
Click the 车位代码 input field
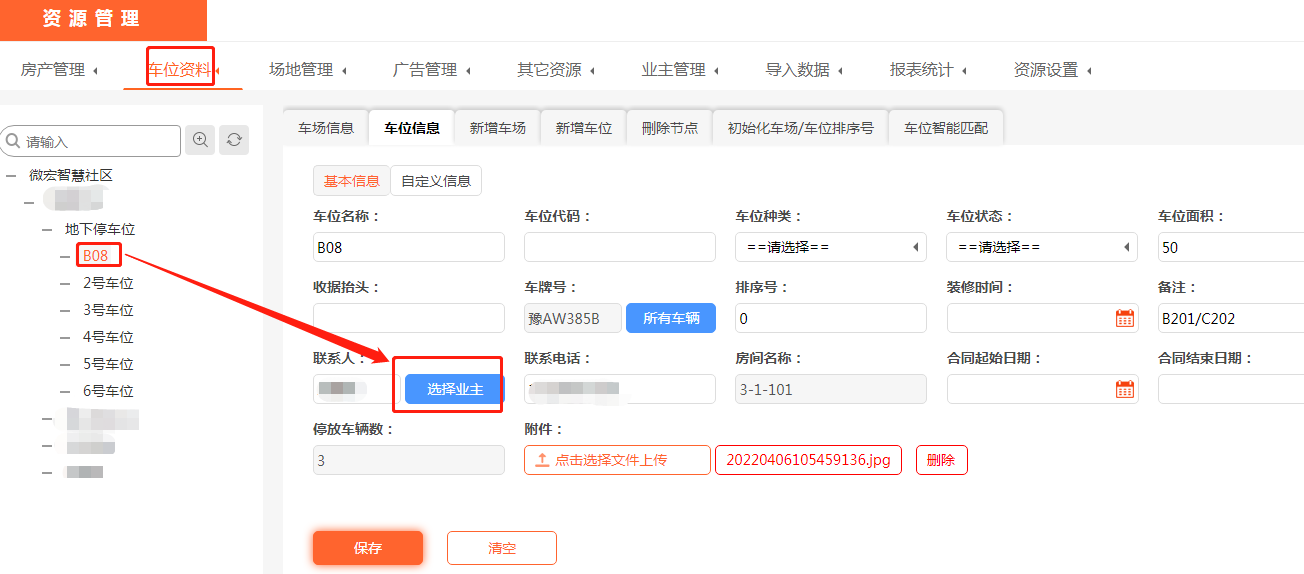(x=619, y=247)
